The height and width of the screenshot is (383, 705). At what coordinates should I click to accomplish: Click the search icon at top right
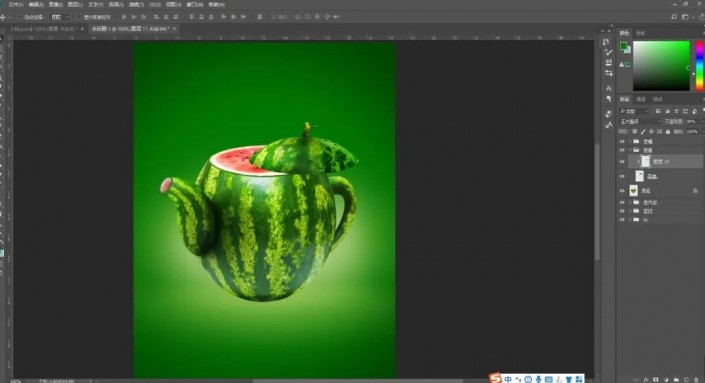(x=674, y=17)
